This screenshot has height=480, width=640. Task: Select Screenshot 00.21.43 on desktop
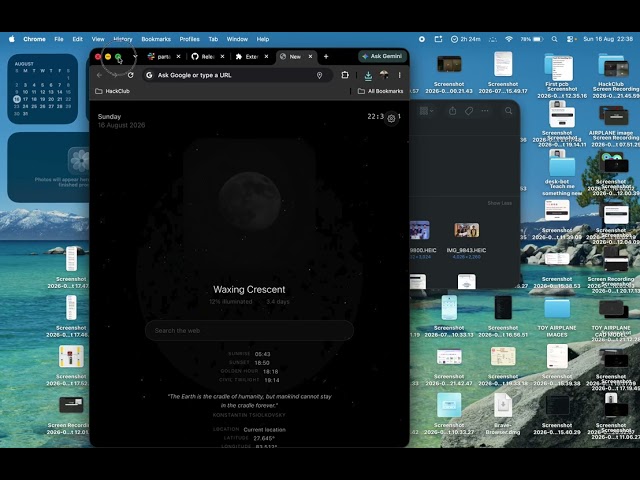[x=449, y=64]
